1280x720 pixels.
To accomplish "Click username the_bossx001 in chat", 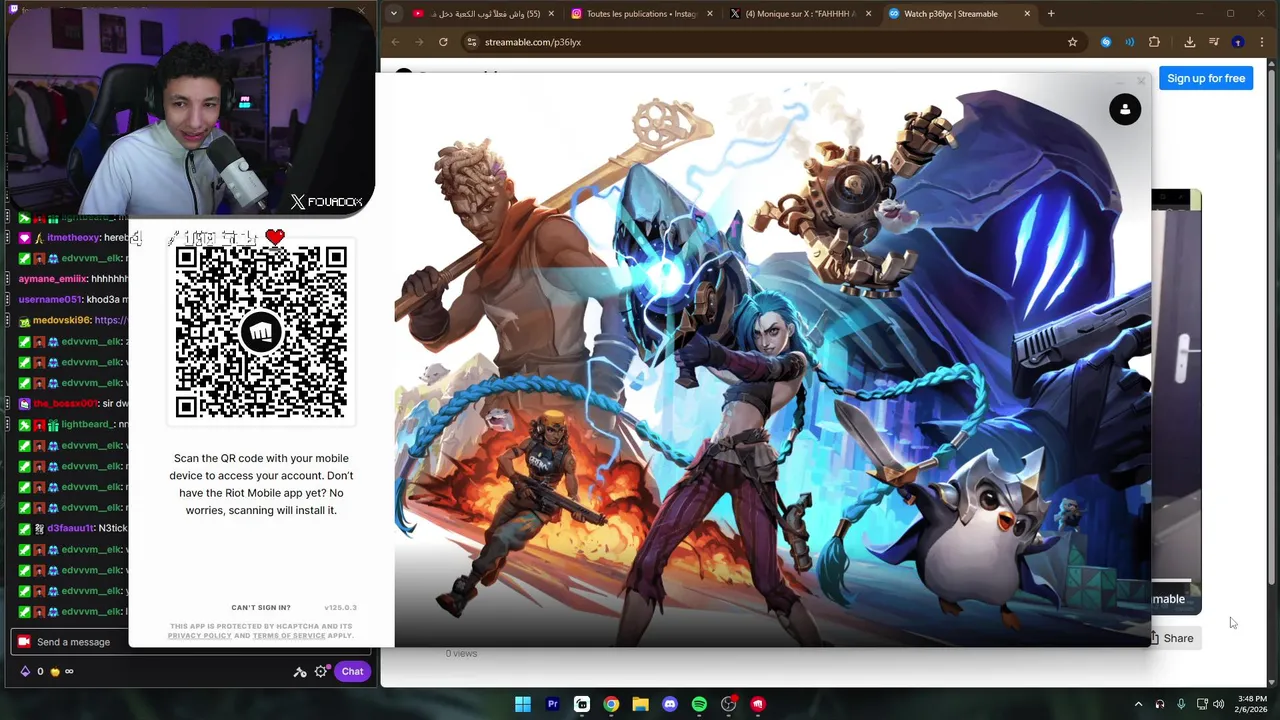I will tap(65, 403).
